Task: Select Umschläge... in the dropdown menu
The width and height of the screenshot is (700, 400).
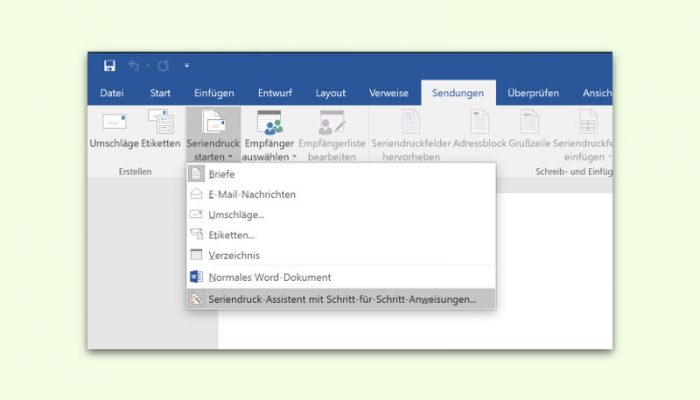Action: [x=341, y=215]
